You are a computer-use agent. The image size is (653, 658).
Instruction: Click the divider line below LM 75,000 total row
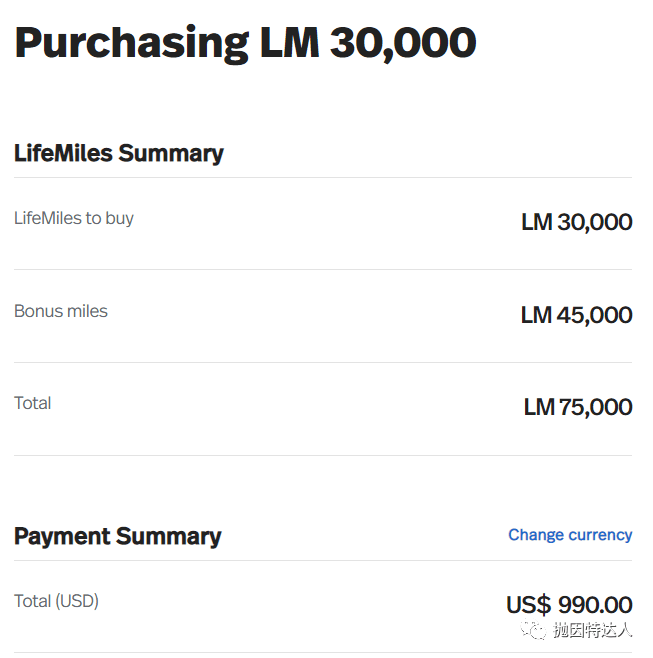[323, 455]
